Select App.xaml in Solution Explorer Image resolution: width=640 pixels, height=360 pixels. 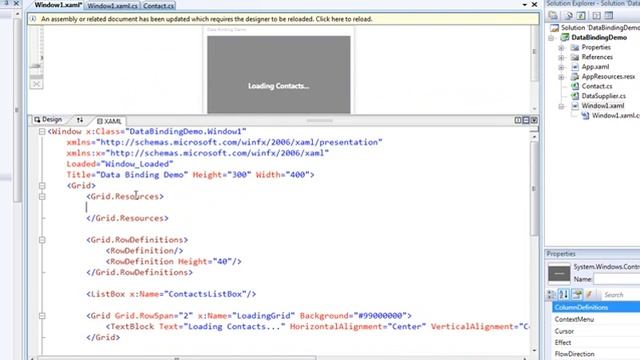(595, 67)
